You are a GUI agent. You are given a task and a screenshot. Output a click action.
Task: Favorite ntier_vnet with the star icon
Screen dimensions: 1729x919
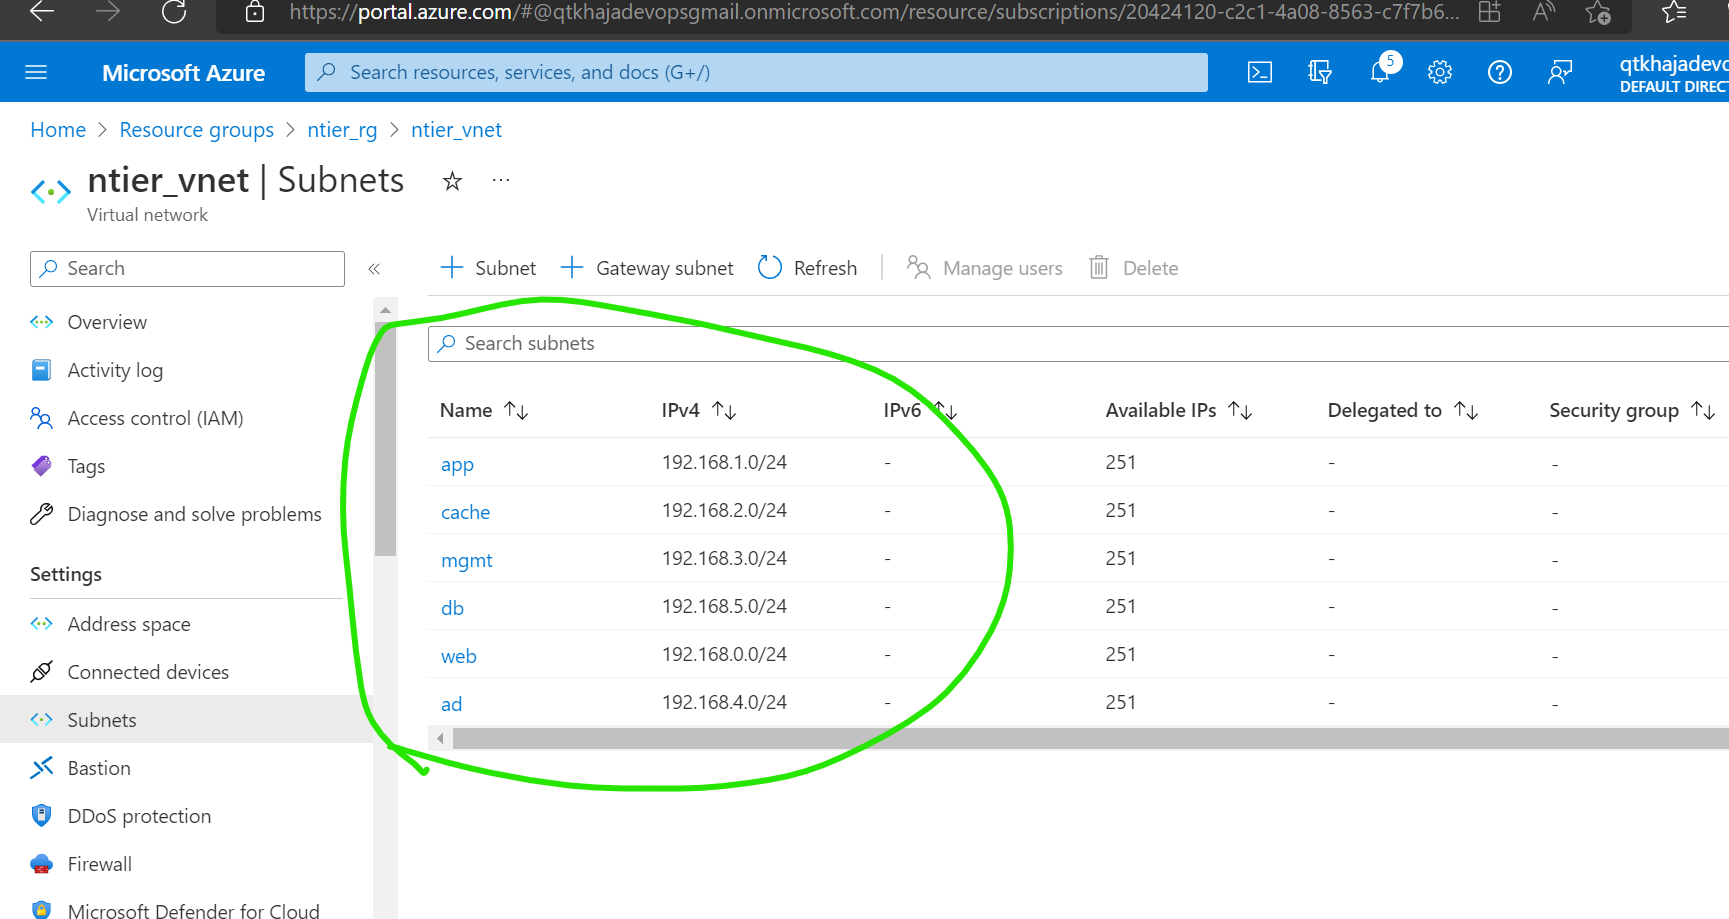tap(453, 181)
